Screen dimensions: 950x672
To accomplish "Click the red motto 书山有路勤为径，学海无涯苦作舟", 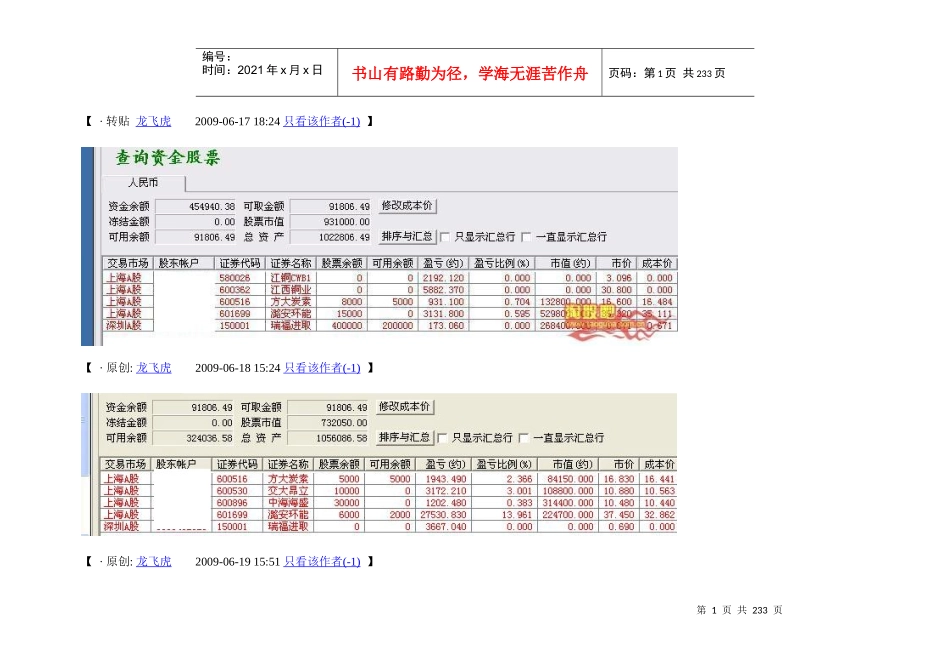I will [470, 73].
